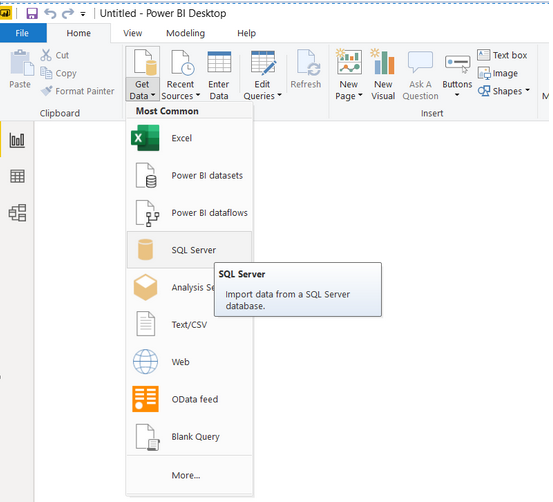
Task: Switch to Report view in sidebar
Action: coord(17,140)
